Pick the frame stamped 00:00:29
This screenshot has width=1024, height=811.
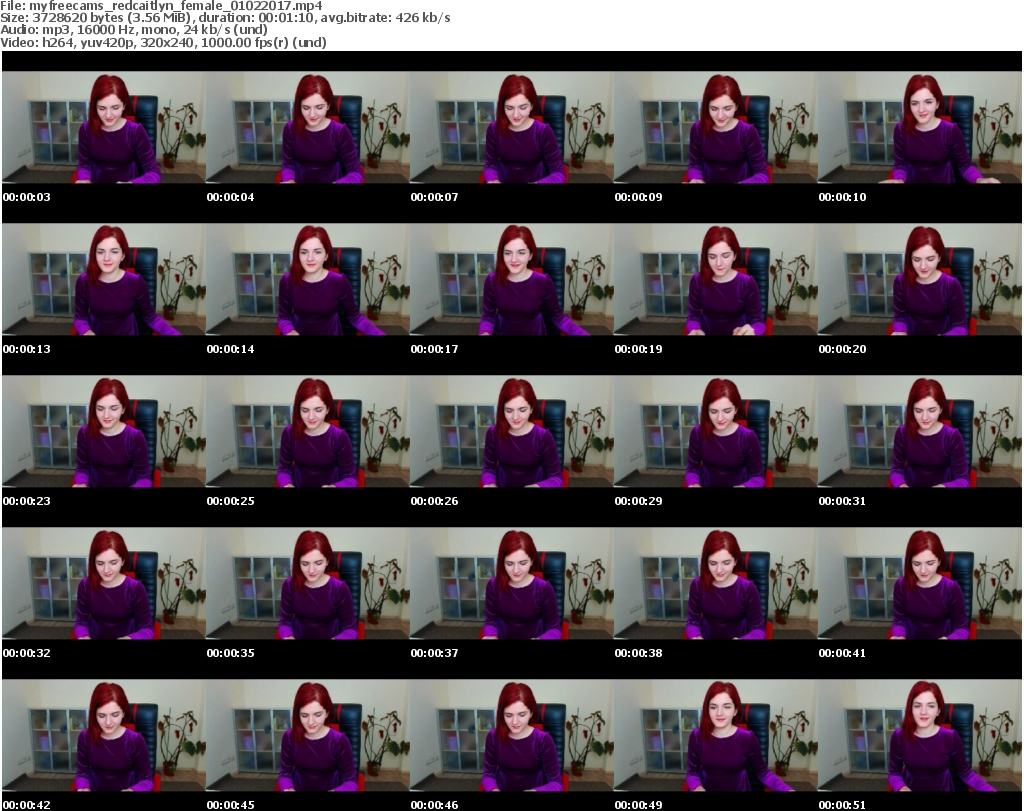pyautogui.click(x=716, y=432)
